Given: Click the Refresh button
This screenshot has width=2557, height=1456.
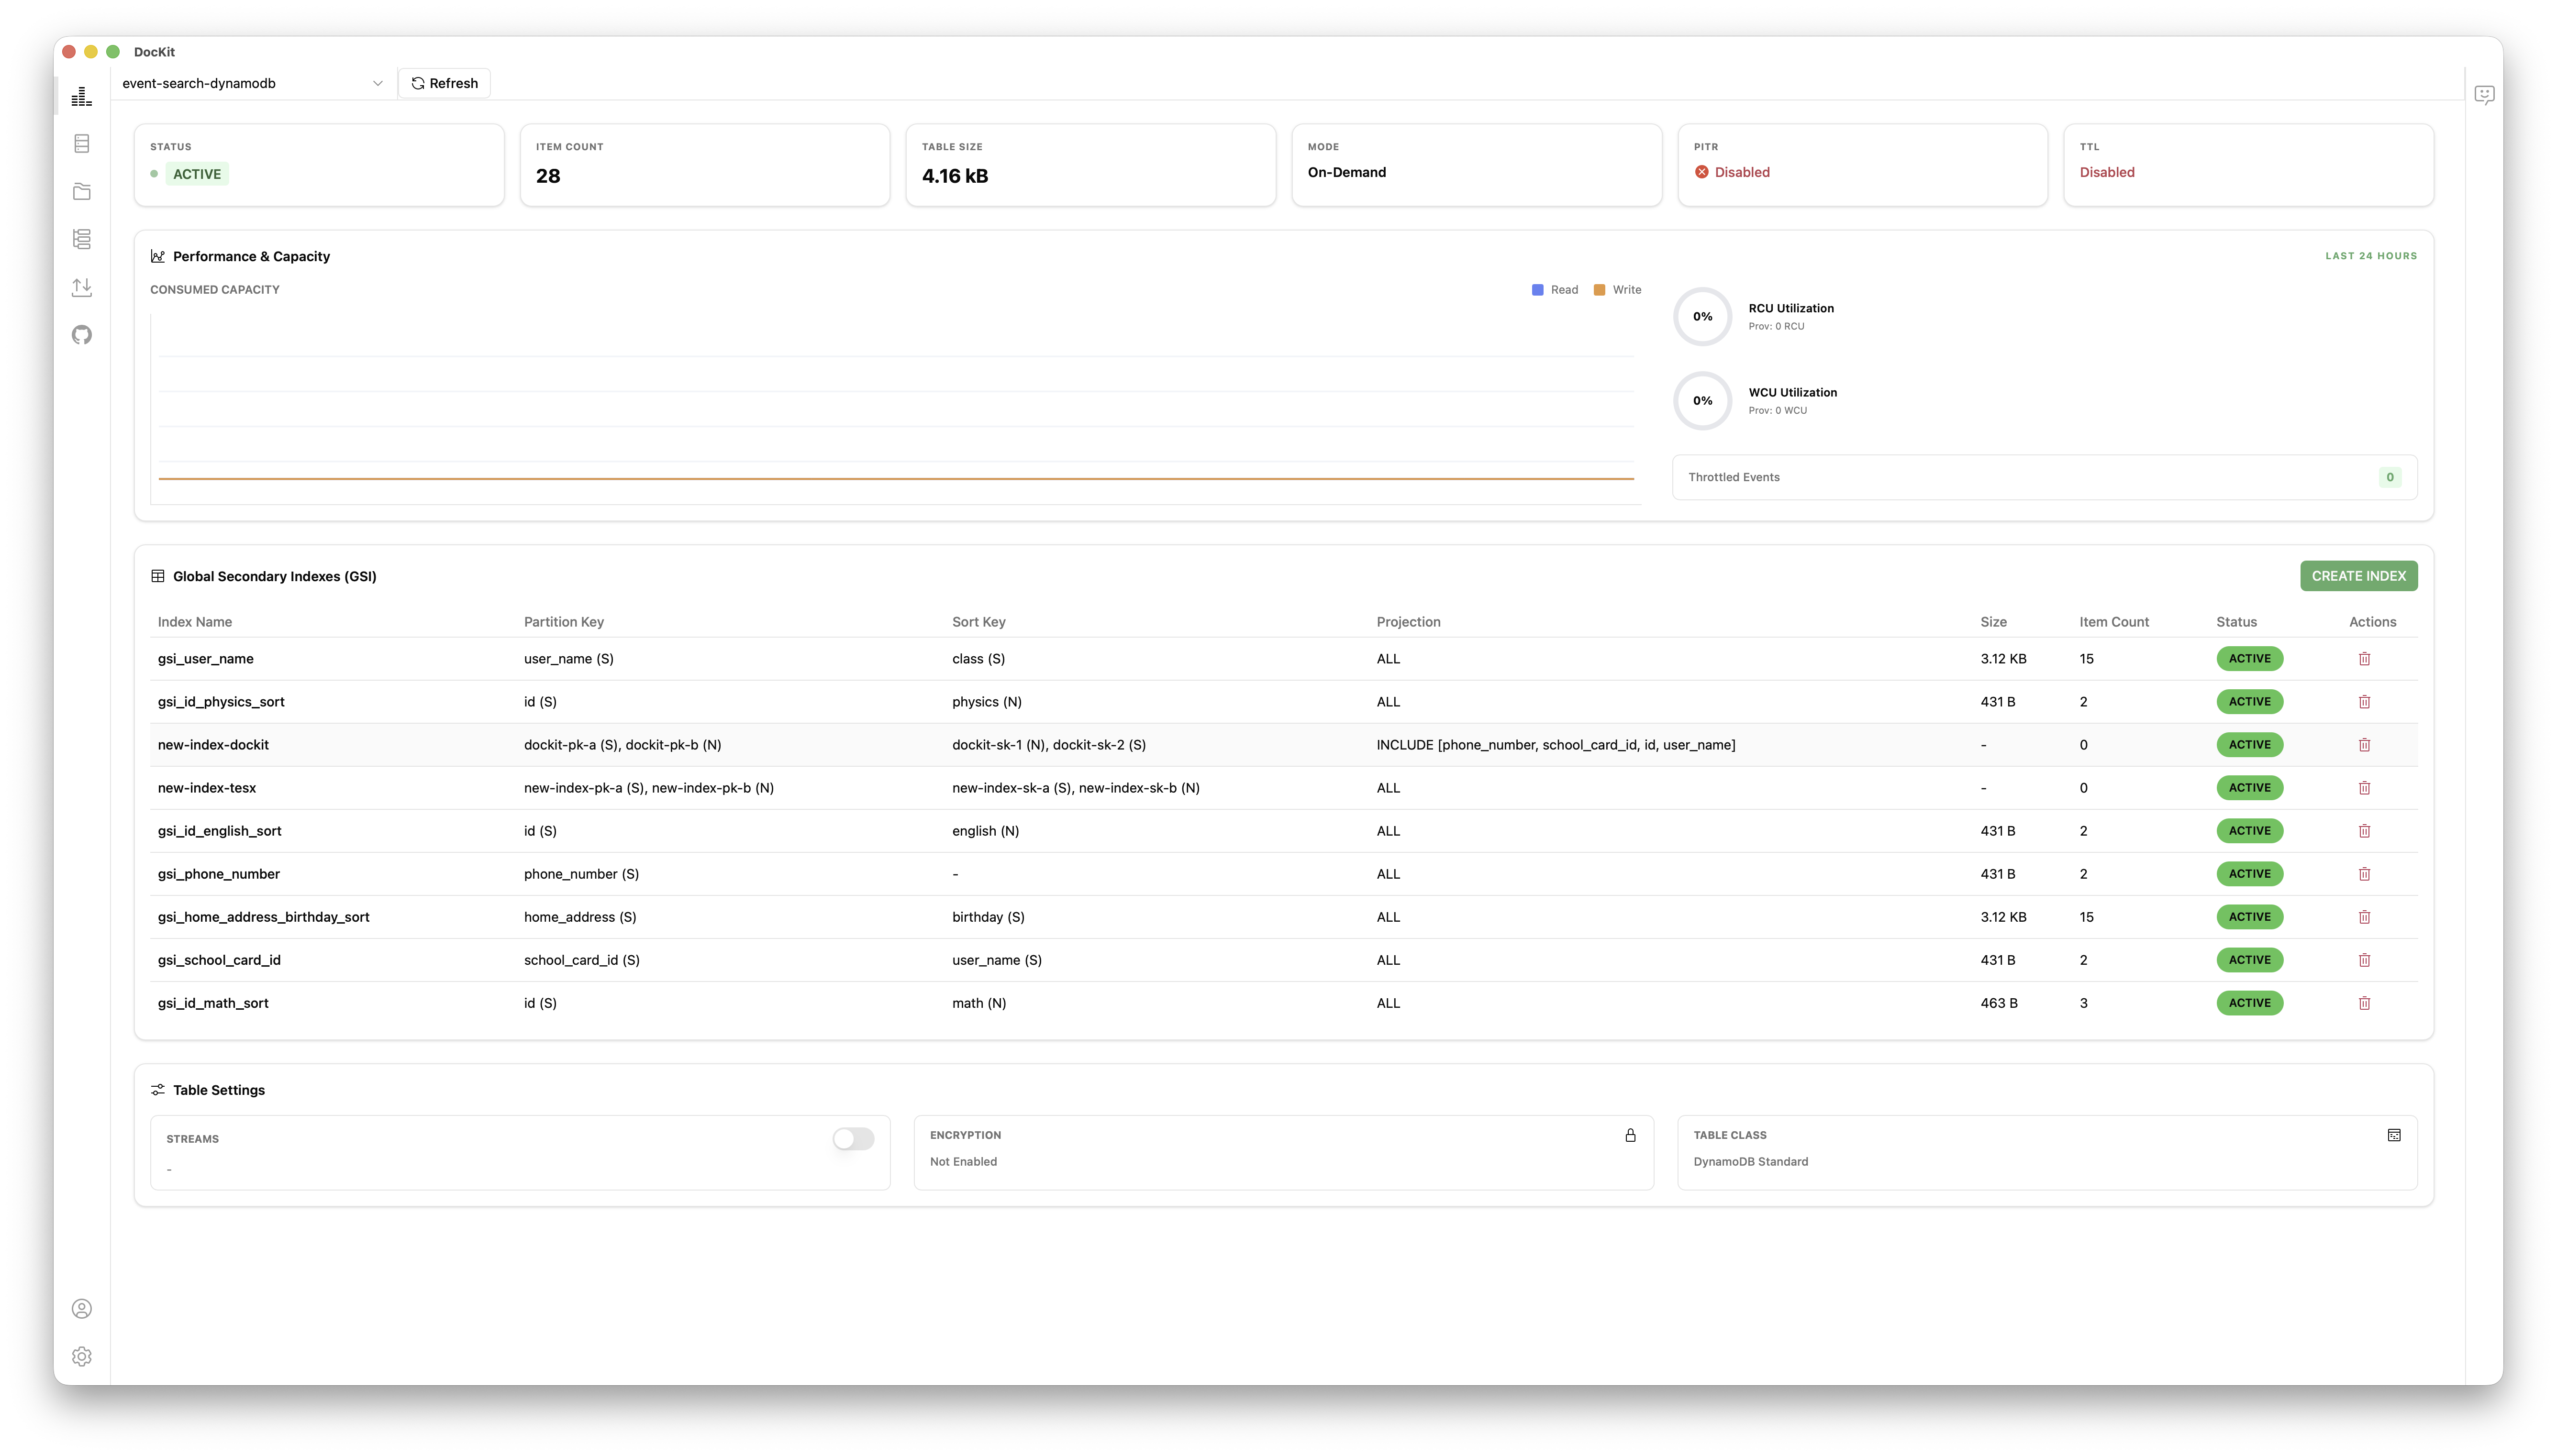Looking at the screenshot, I should (x=444, y=83).
